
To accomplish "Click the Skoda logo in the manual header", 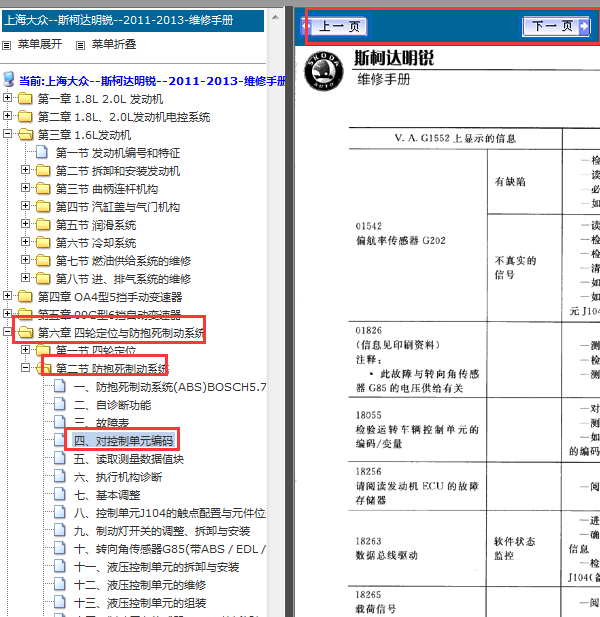I will pos(323,71).
